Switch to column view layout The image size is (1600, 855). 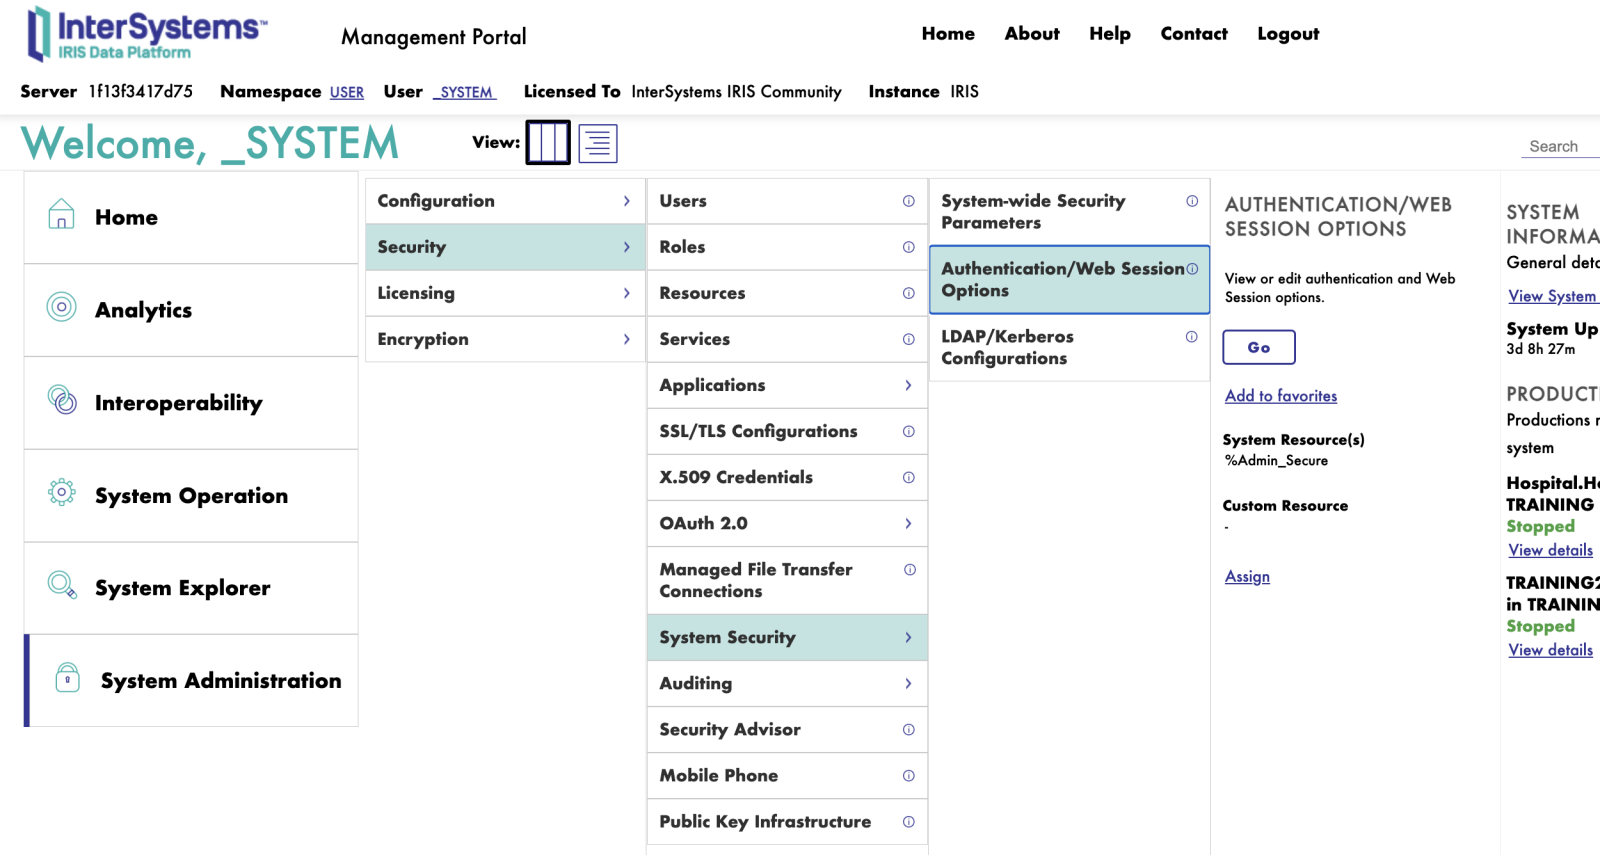coord(548,143)
